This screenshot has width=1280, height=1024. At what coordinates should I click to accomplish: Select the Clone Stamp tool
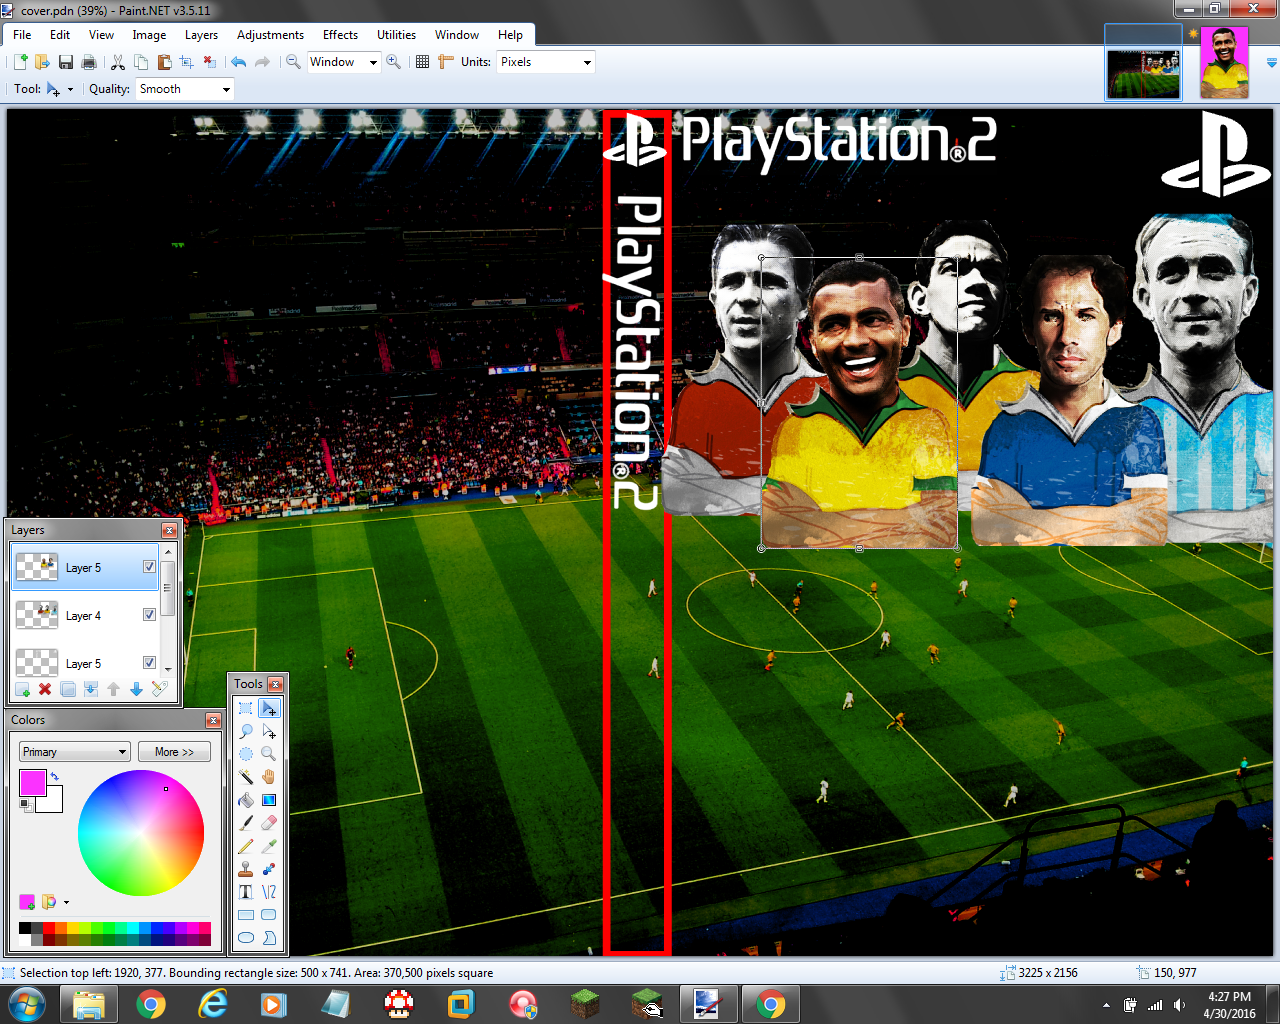pyautogui.click(x=245, y=868)
